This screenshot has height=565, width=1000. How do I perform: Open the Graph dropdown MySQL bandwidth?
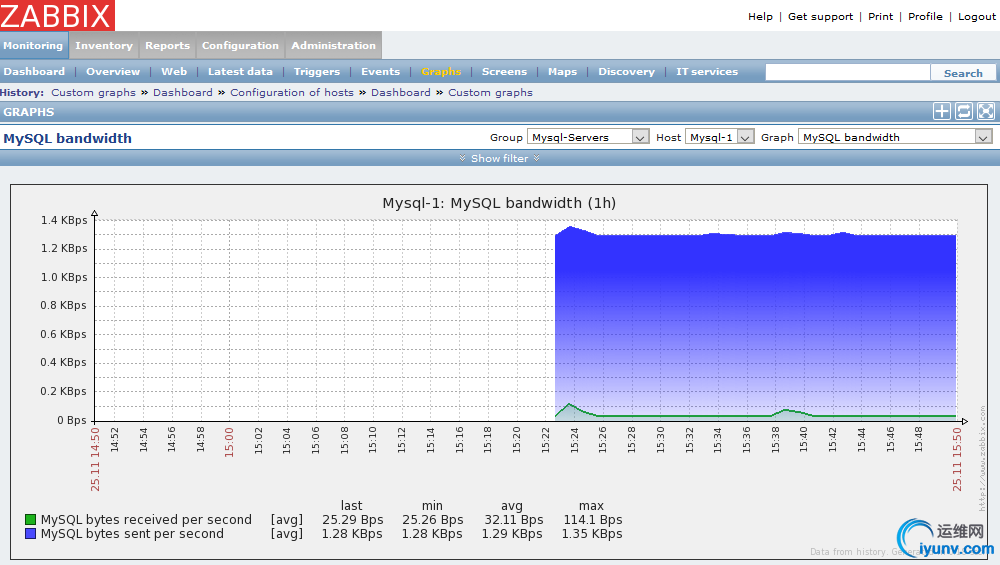pyautogui.click(x=895, y=137)
